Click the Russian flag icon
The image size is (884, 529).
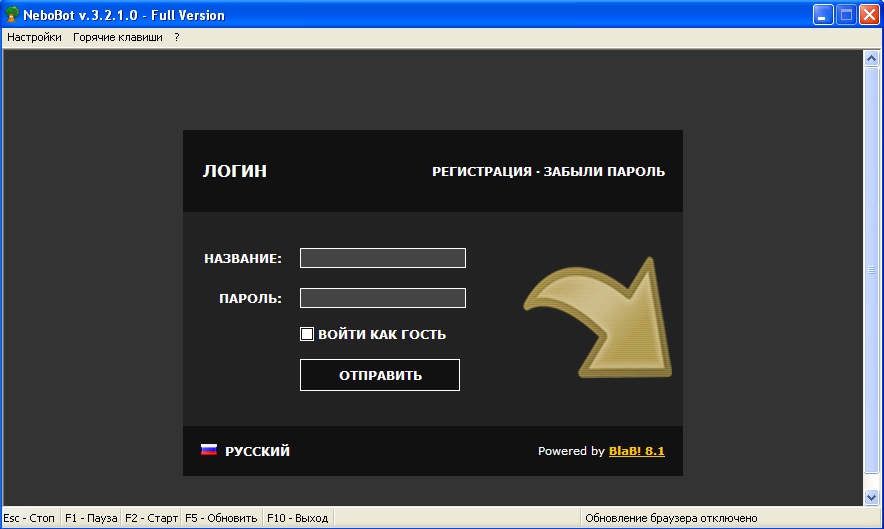tap(209, 451)
